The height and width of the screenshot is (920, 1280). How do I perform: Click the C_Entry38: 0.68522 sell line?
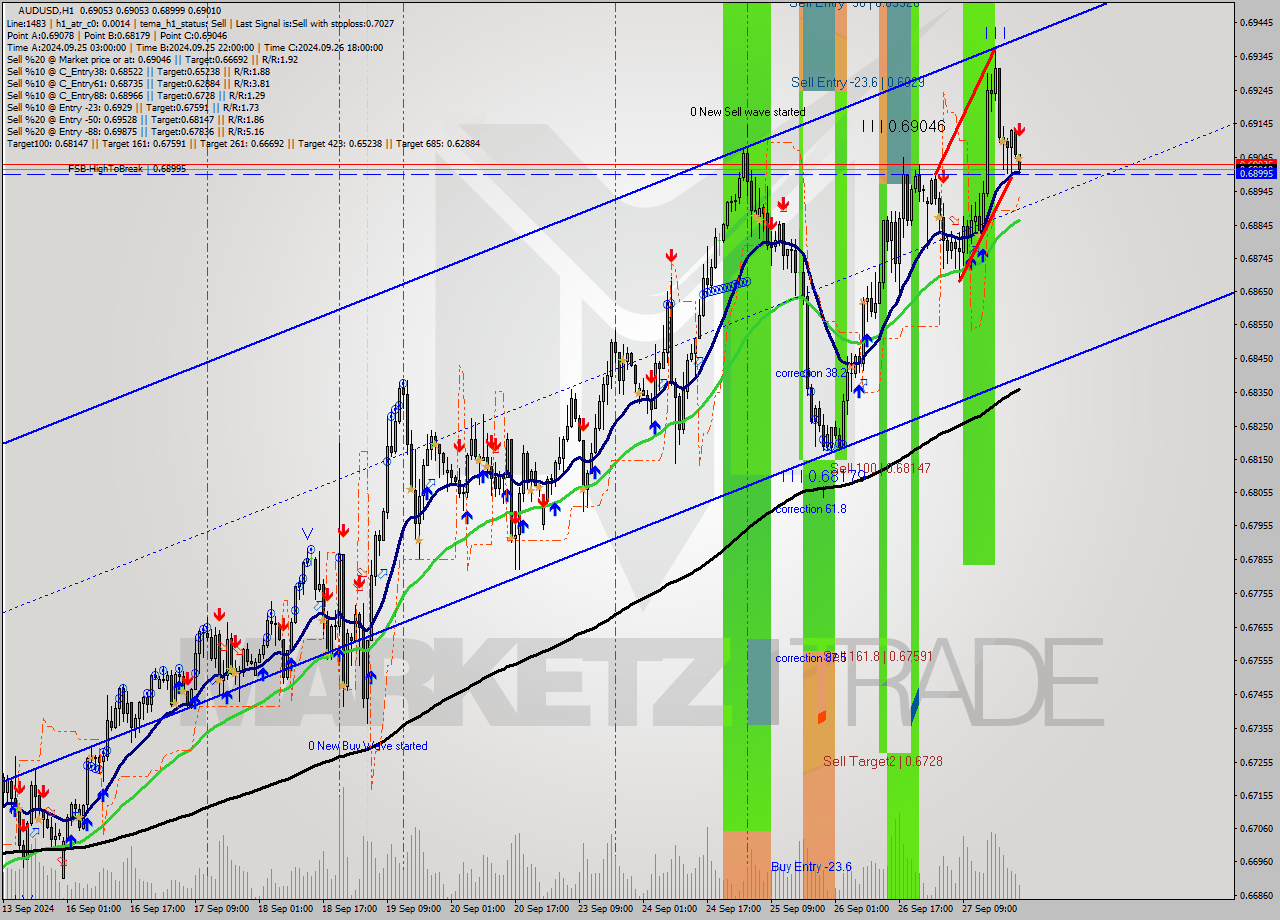pyautogui.click(x=138, y=71)
